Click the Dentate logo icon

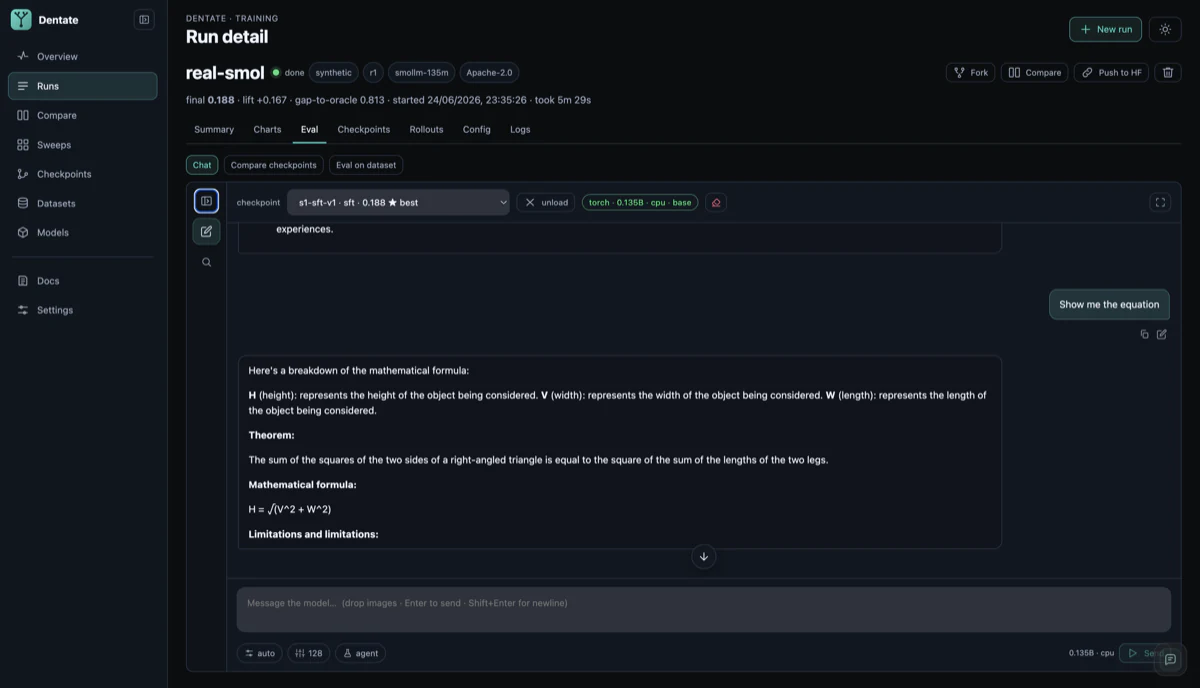21,19
